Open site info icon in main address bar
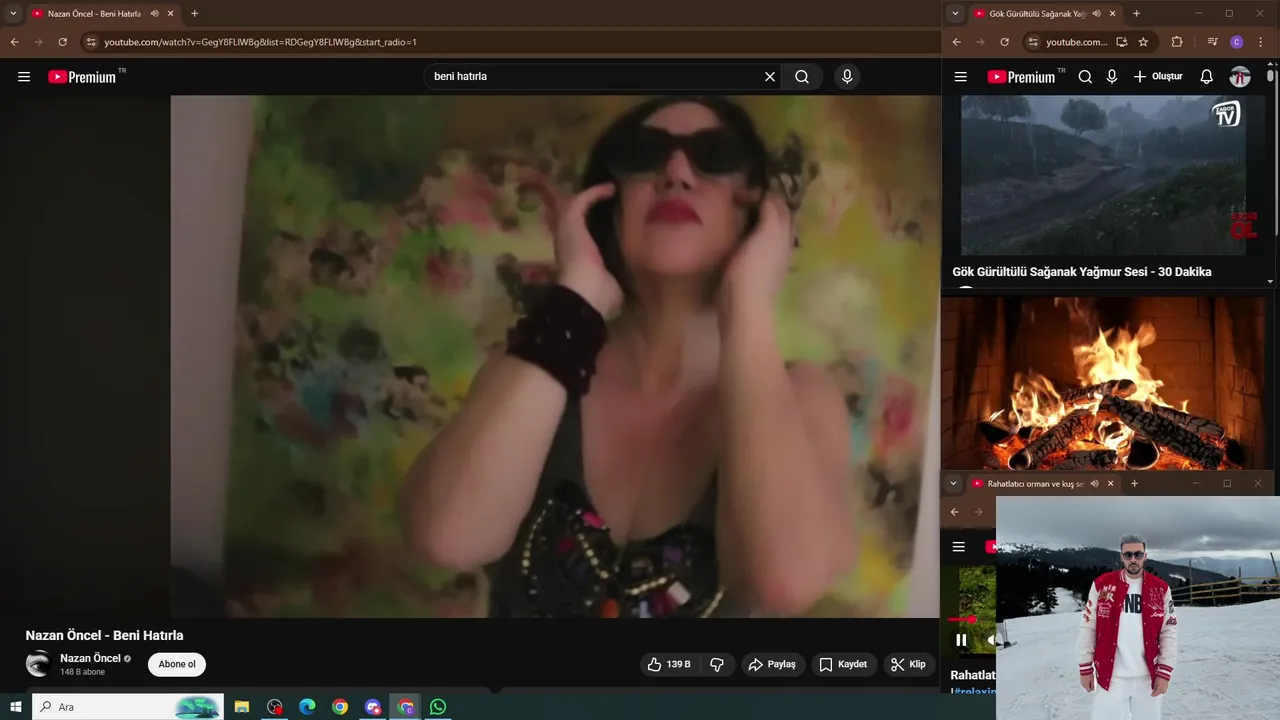Viewport: 1280px width, 720px height. point(91,42)
